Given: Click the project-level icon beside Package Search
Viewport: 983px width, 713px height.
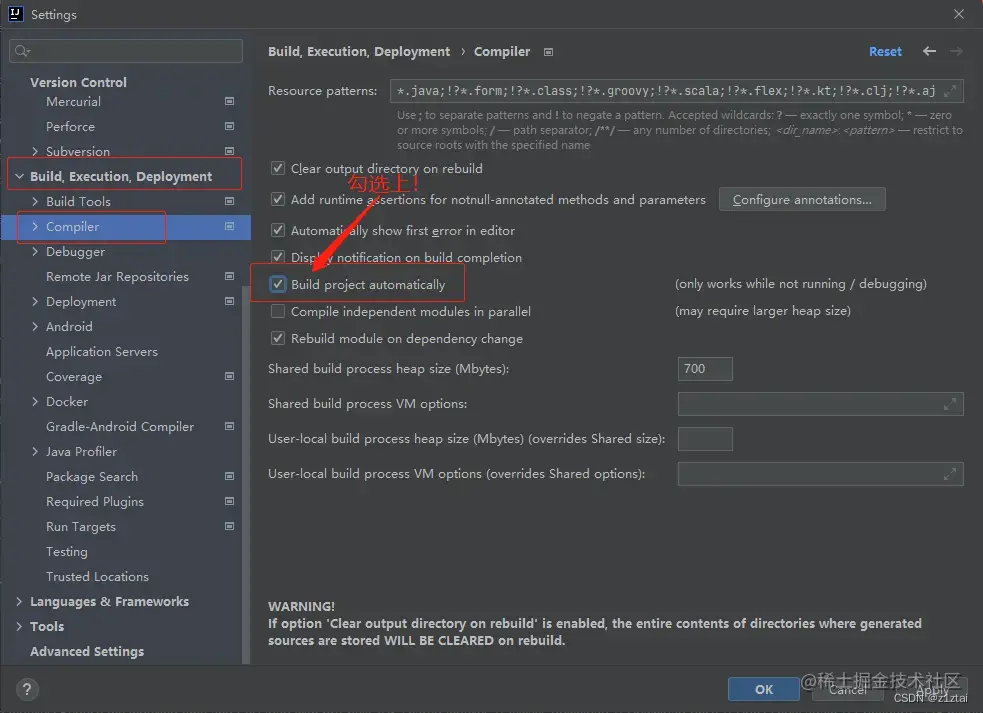Looking at the screenshot, I should click(229, 477).
